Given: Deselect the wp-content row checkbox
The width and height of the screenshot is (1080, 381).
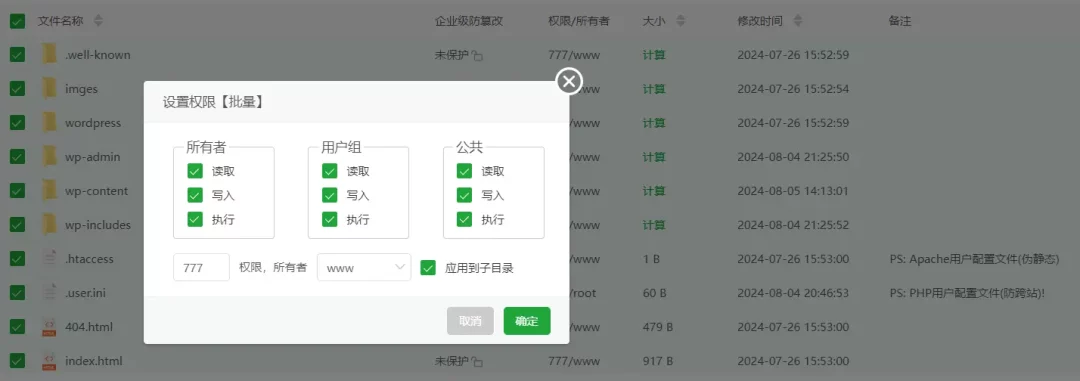Looking at the screenshot, I should point(17,190).
